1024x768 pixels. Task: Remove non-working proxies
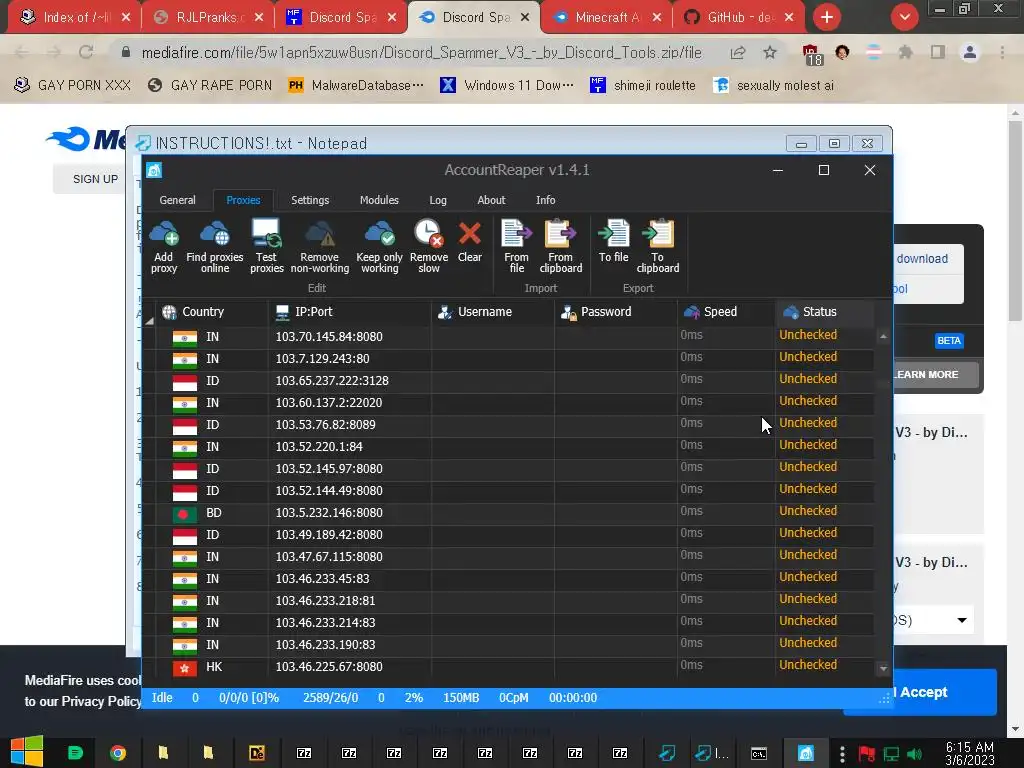[x=319, y=246]
